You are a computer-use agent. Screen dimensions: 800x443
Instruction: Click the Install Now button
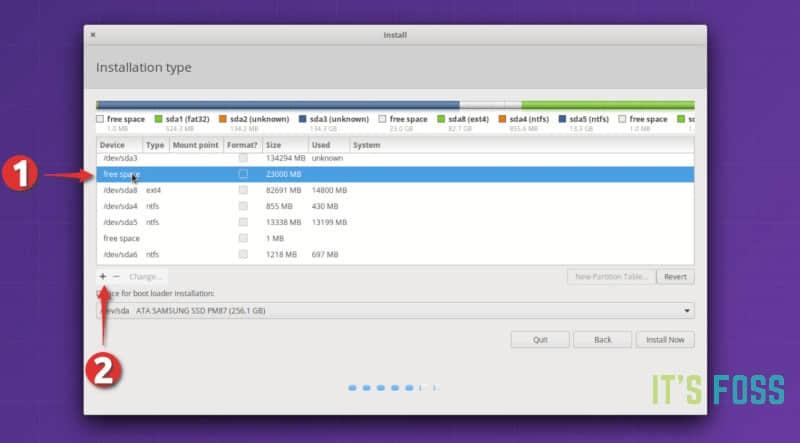[x=665, y=340]
